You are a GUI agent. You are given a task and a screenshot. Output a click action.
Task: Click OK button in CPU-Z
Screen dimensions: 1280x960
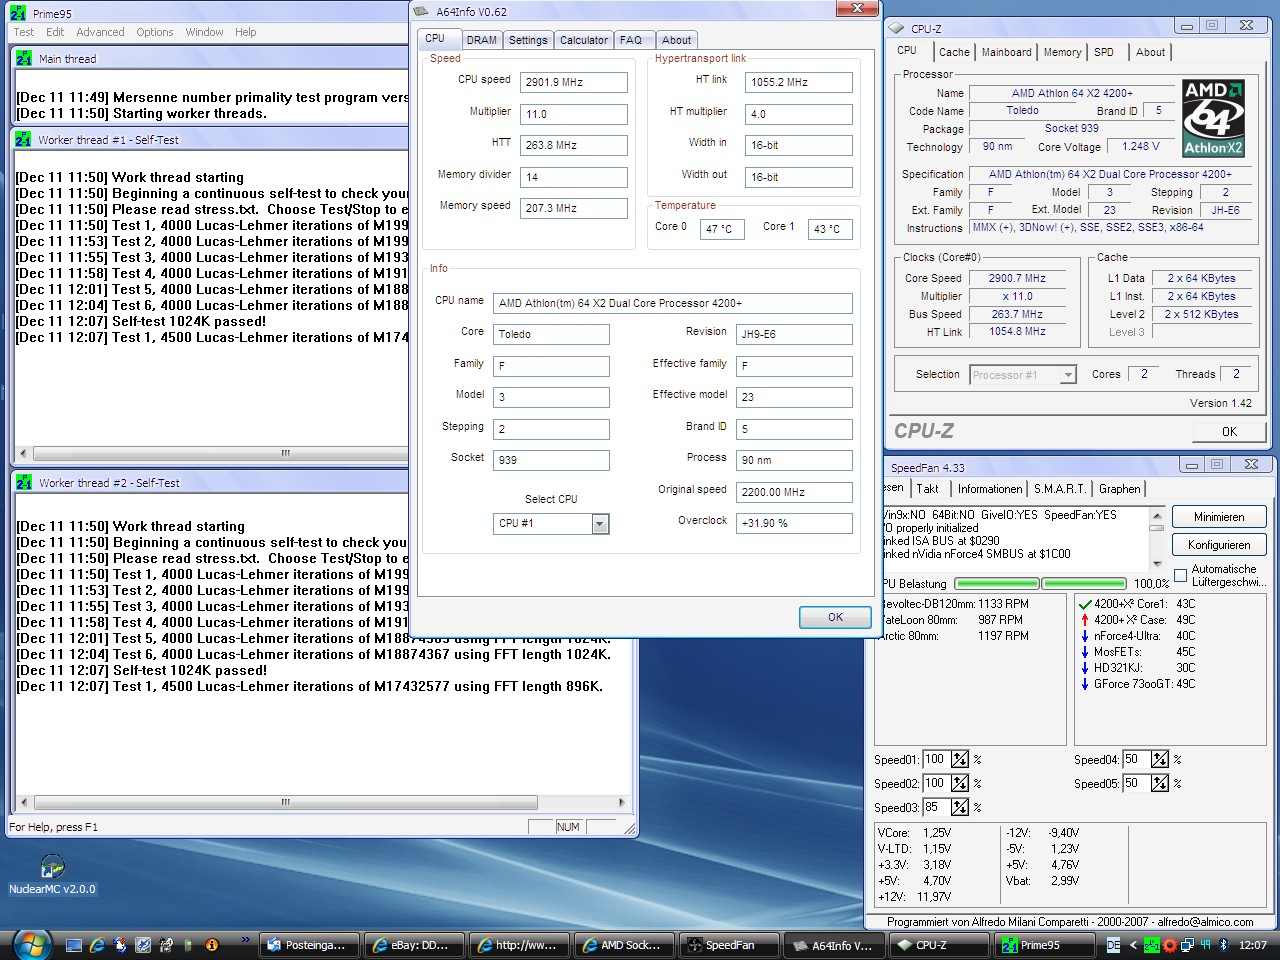1229,432
